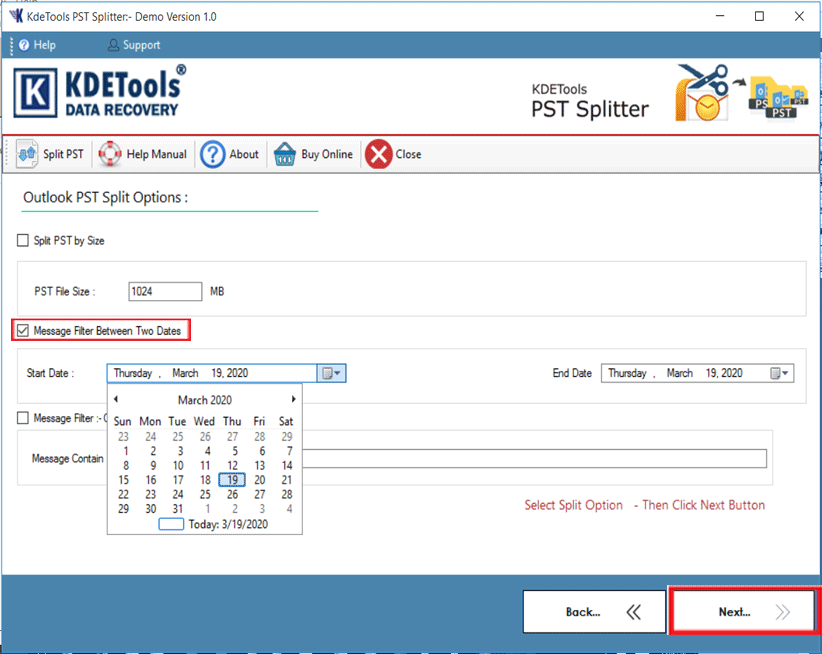Open the Start Date calendar dropdown
The height and width of the screenshot is (654, 822).
[331, 373]
